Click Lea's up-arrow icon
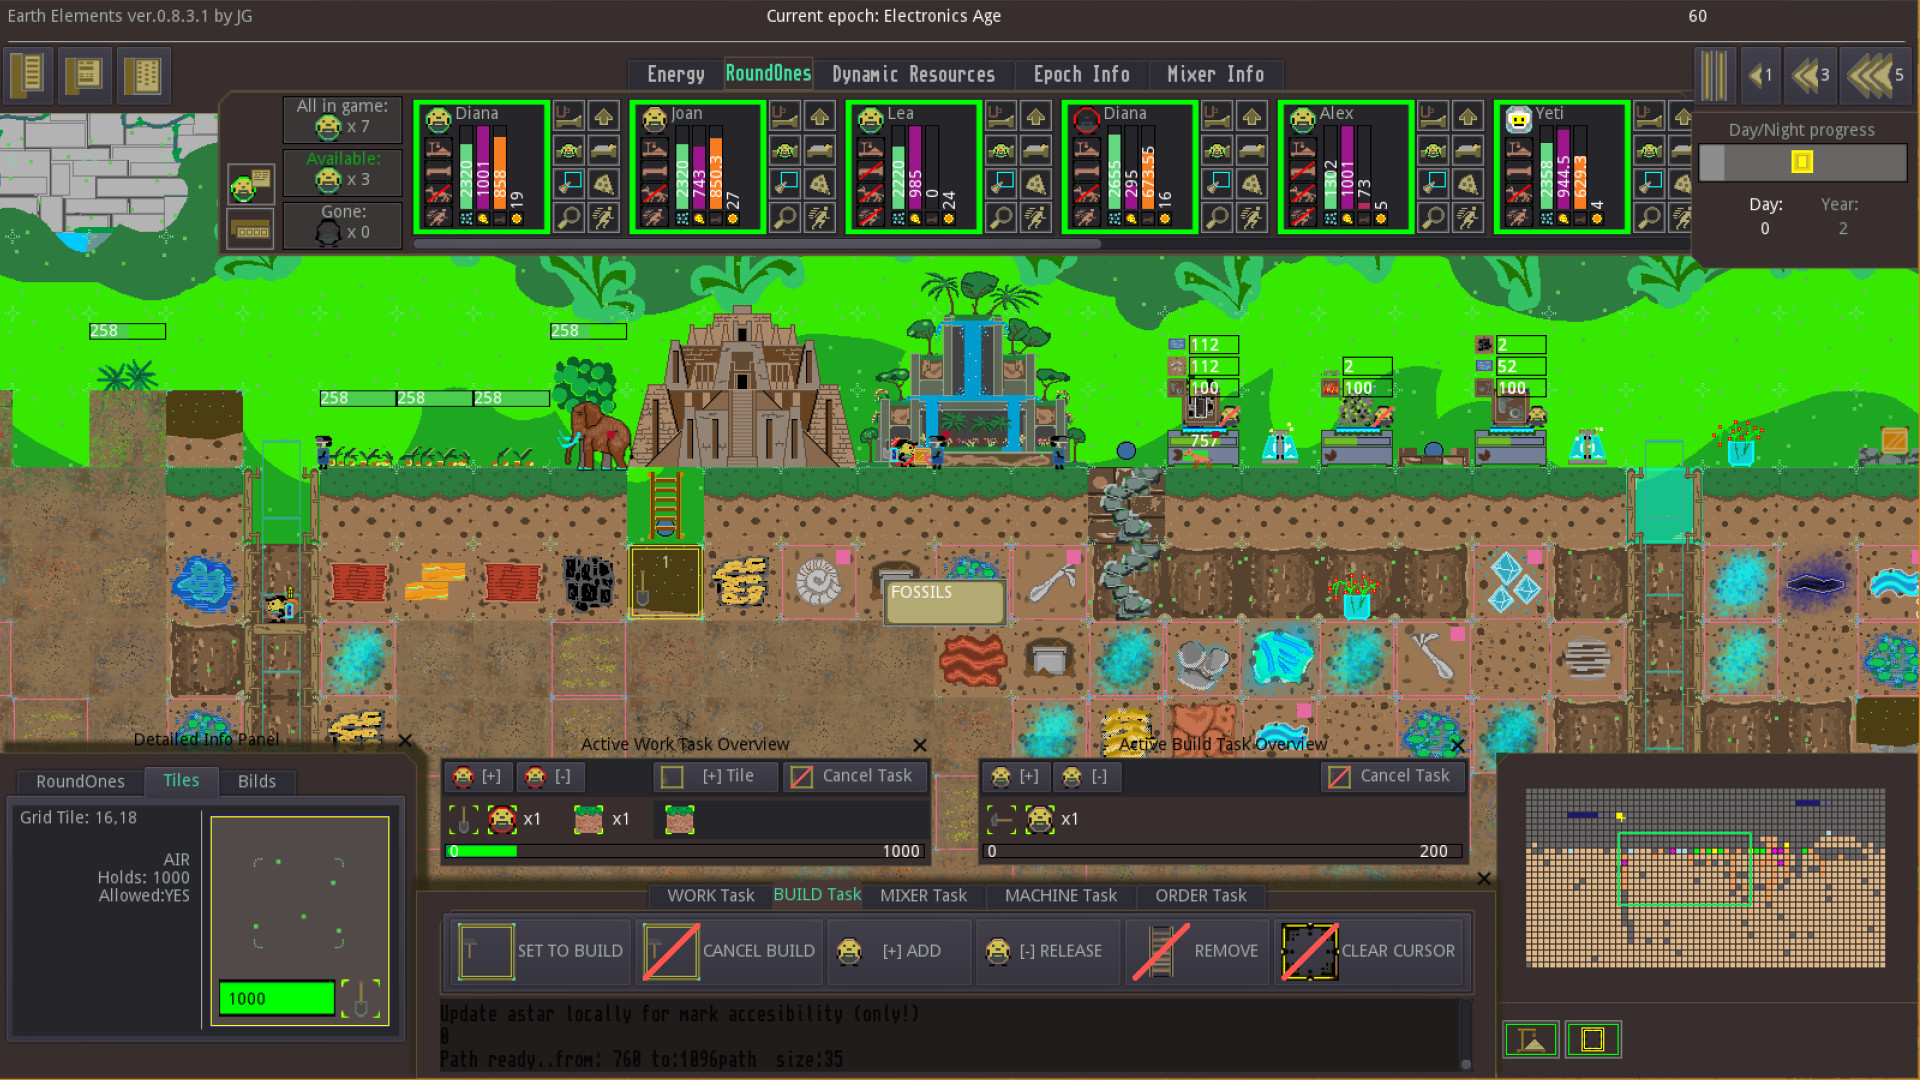Screen dimensions: 1920x1080 [x=1036, y=117]
